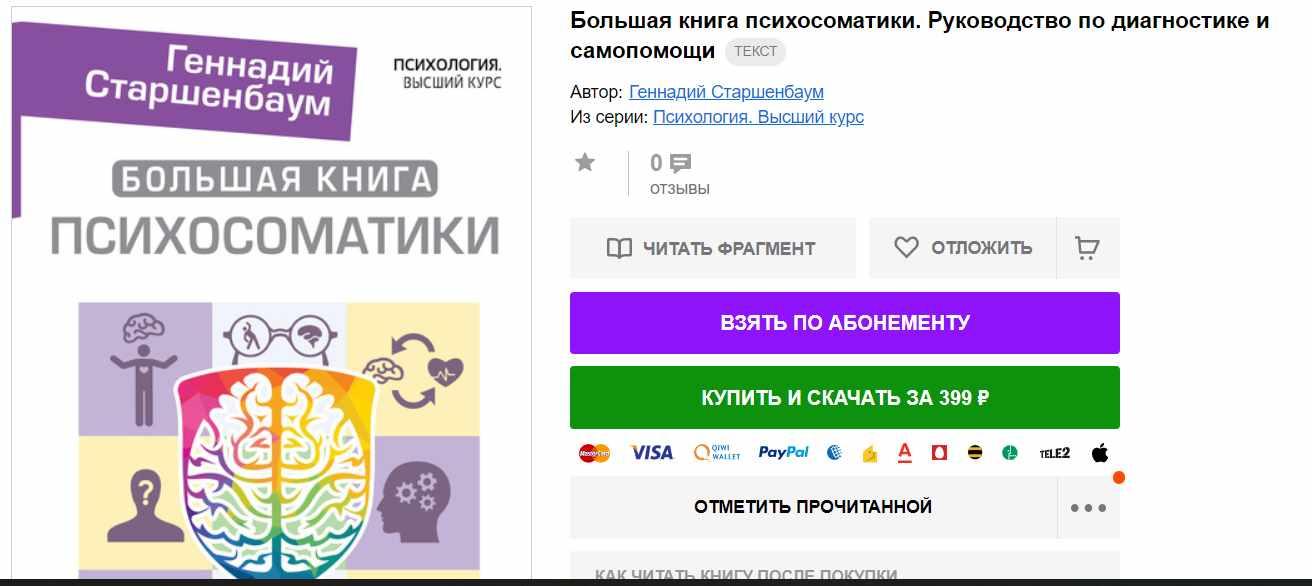Mark the book with ОТМЕТИТЬ ПРОЧИТАННОЙ
1312x586 pixels.
click(x=813, y=507)
